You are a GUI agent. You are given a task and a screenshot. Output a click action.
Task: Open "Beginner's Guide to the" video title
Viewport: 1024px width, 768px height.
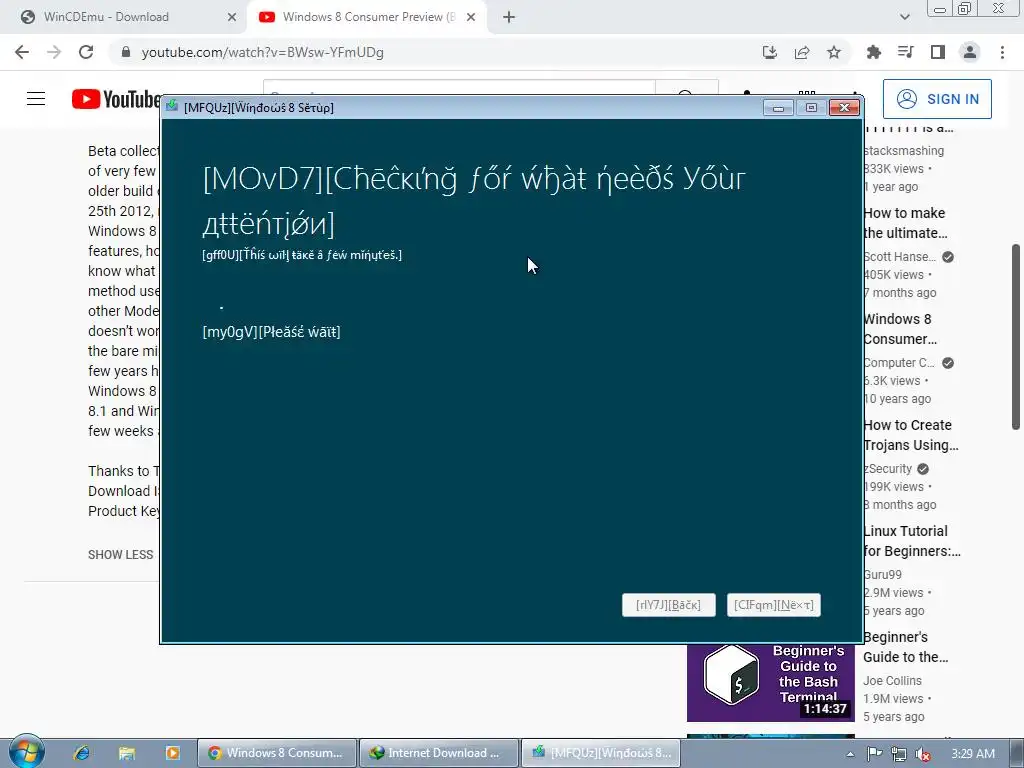tap(905, 647)
